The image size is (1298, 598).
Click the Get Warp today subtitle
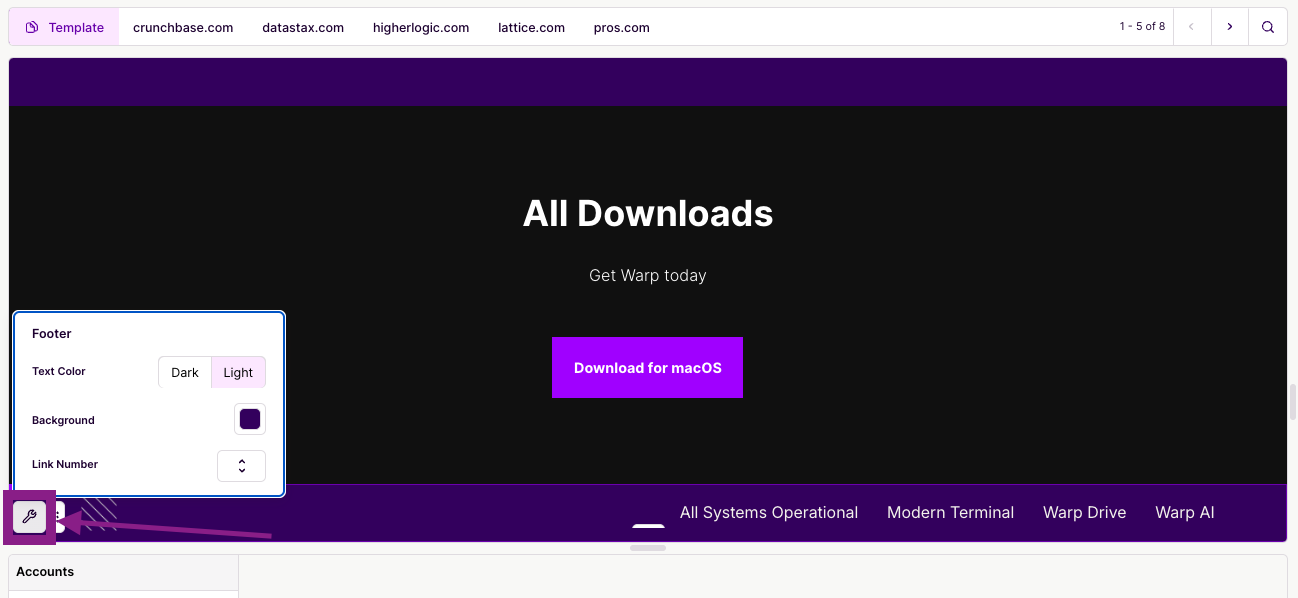648,275
